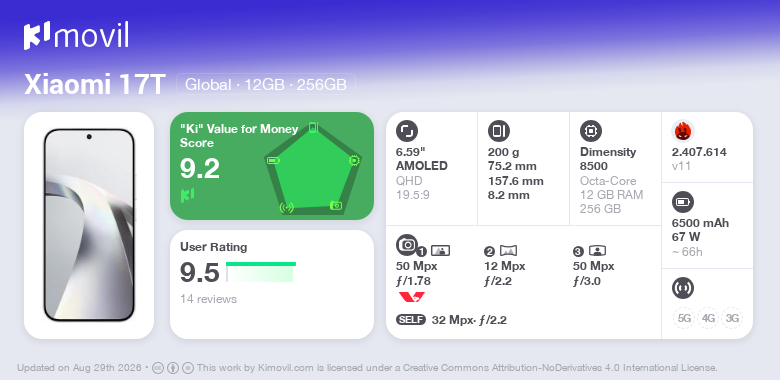Click the Global · 12GB · 256GB variant pill
This screenshot has height=380, width=780.
266,84
